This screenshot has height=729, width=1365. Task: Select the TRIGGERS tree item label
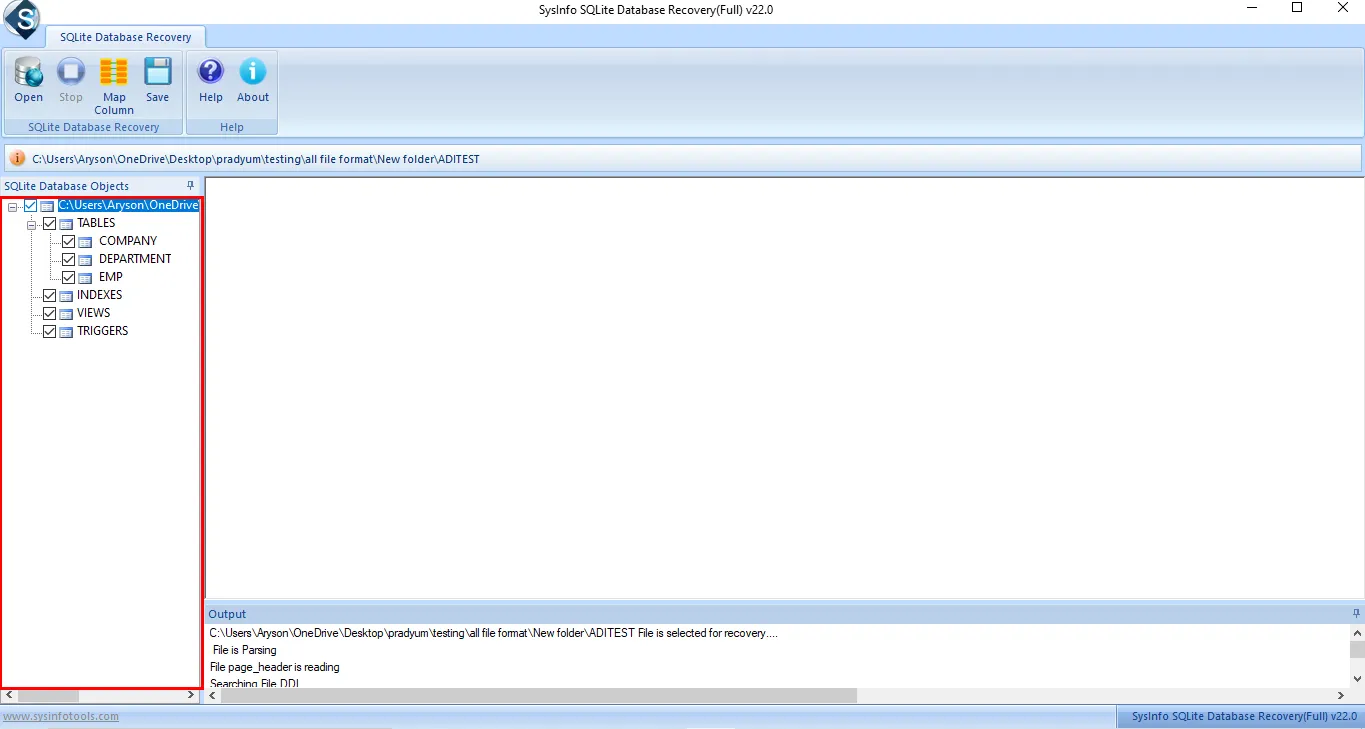point(103,331)
